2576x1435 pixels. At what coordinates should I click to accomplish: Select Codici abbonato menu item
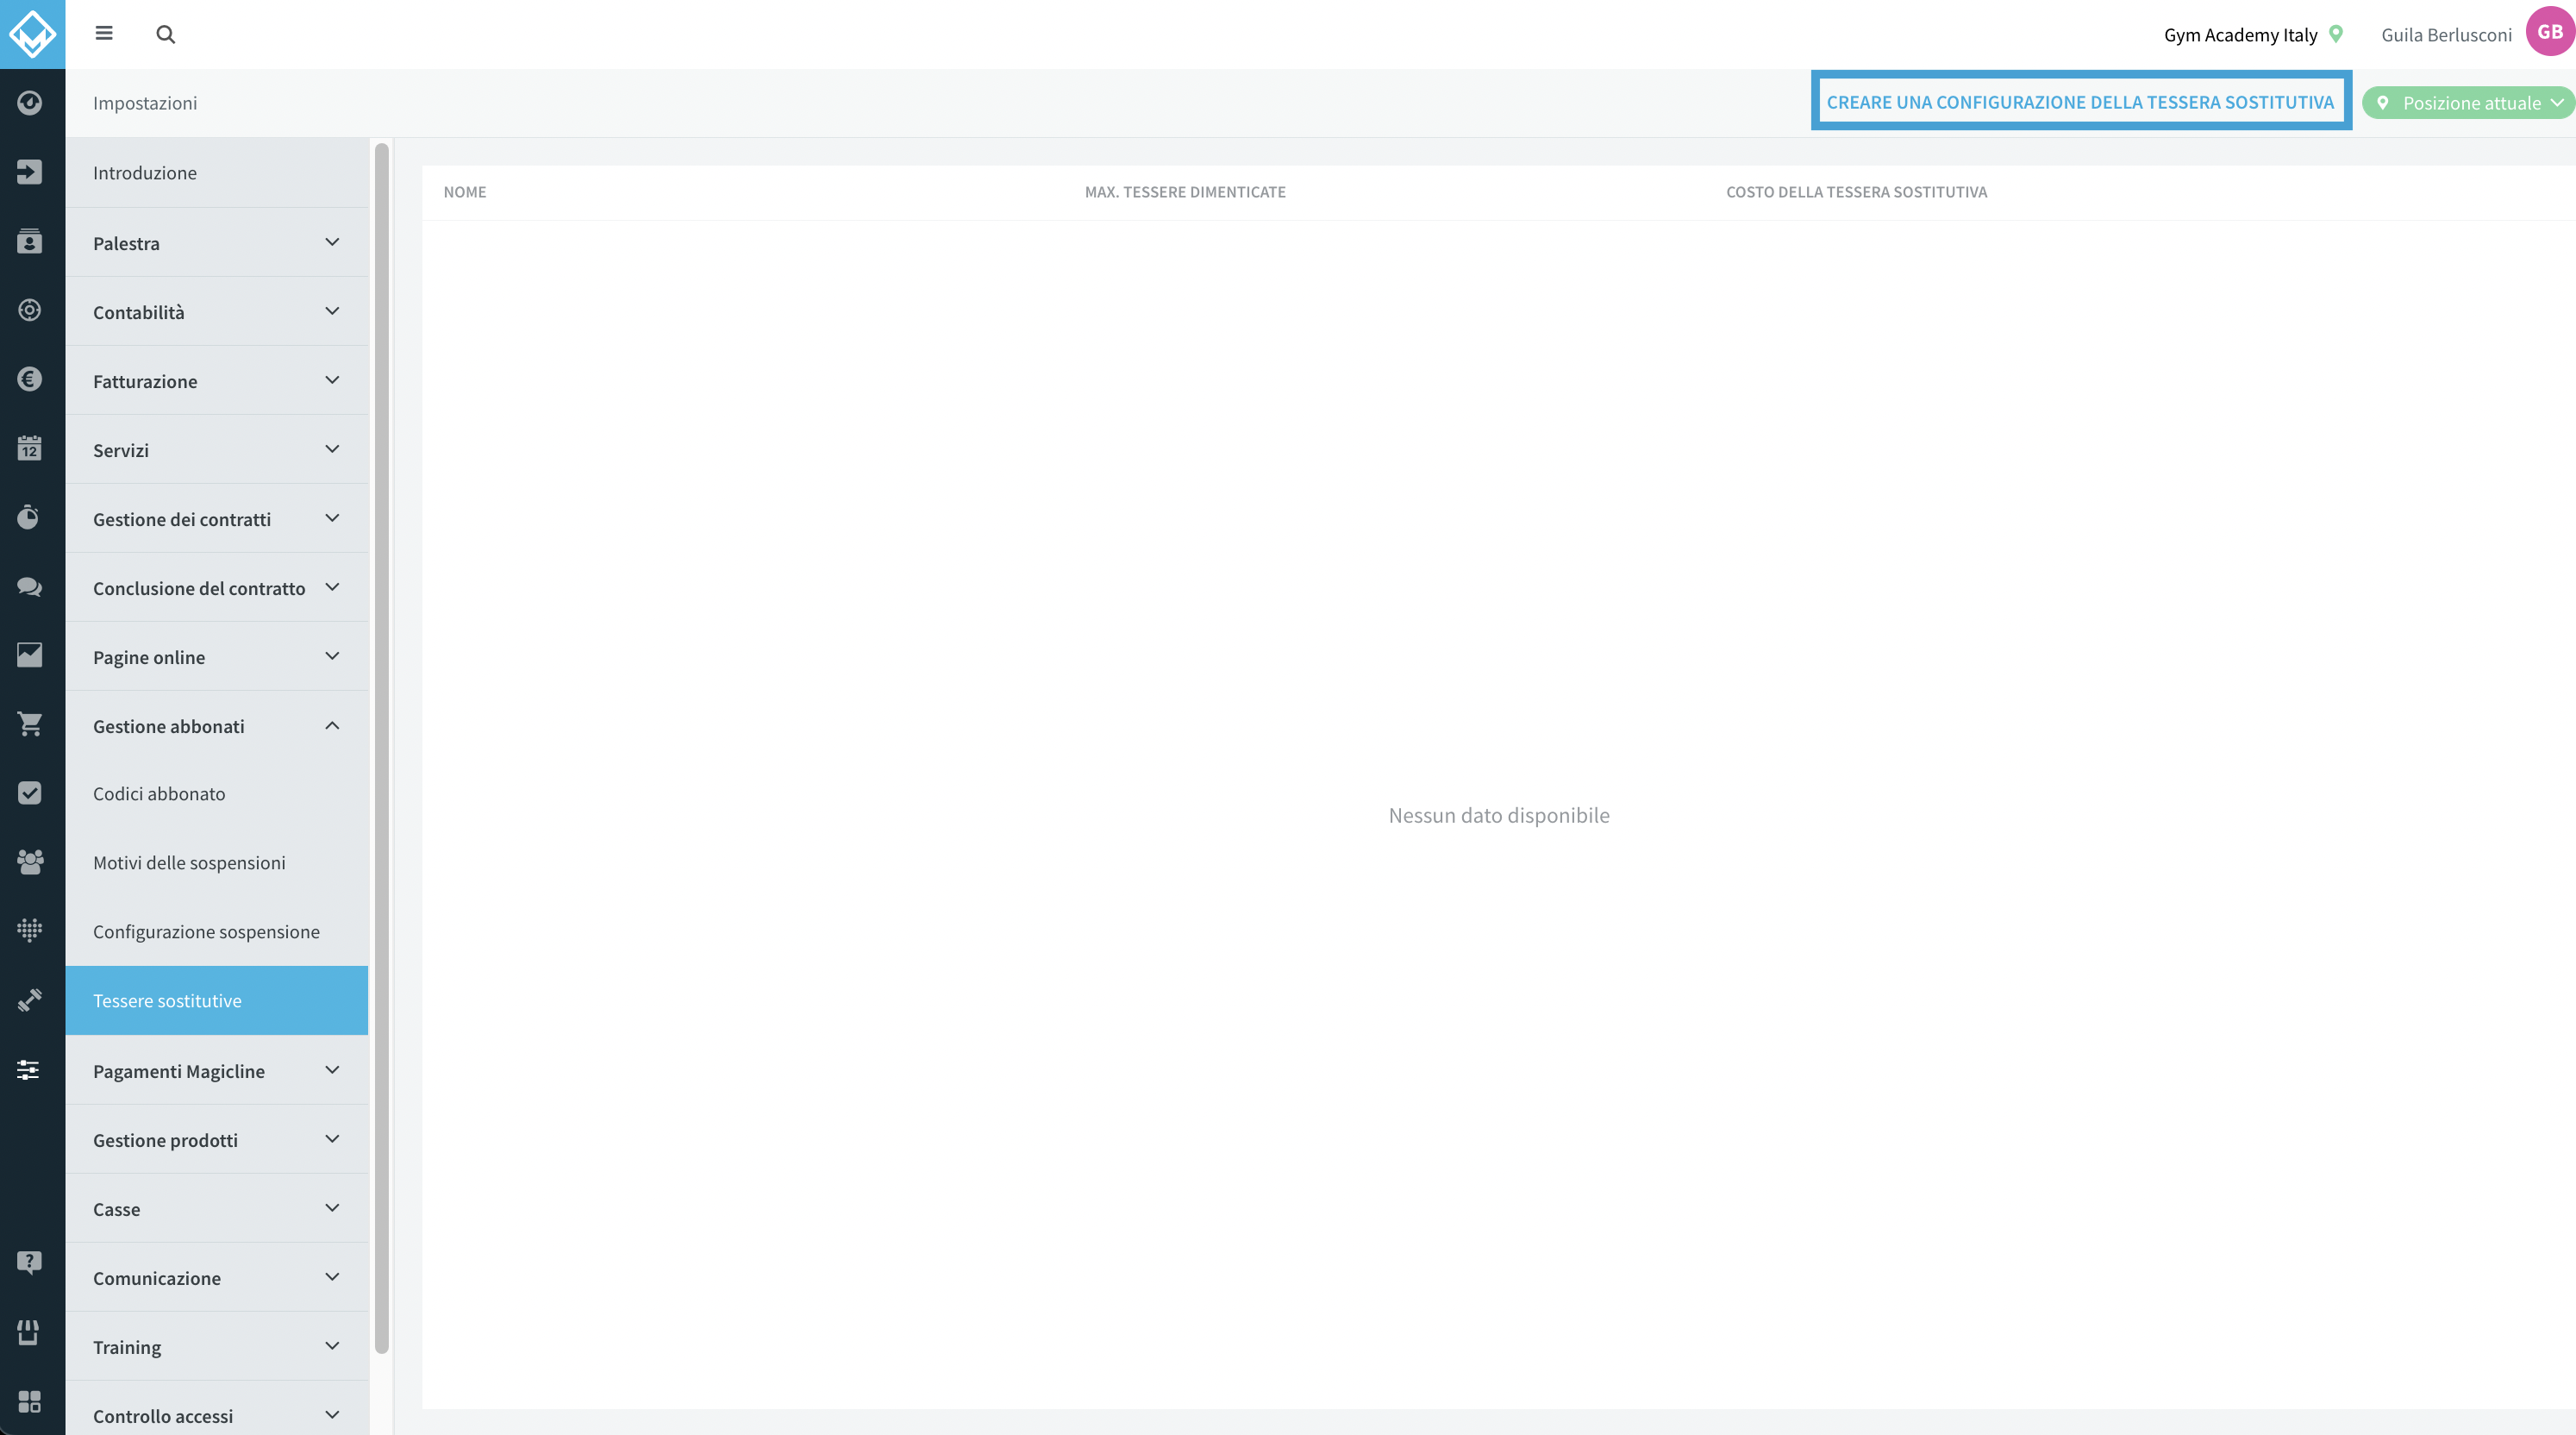217,794
